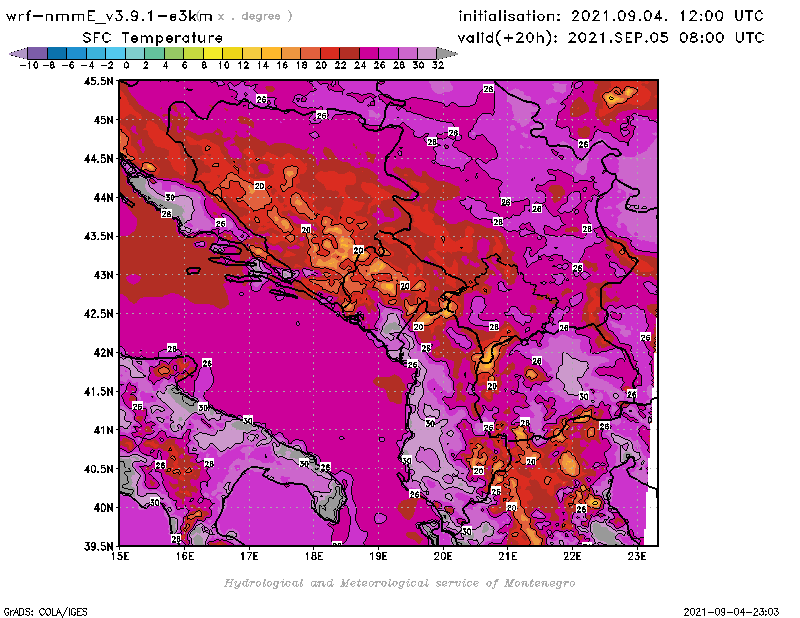Click the '42N' latitude axis label
The height and width of the screenshot is (618, 800).
tap(103, 353)
